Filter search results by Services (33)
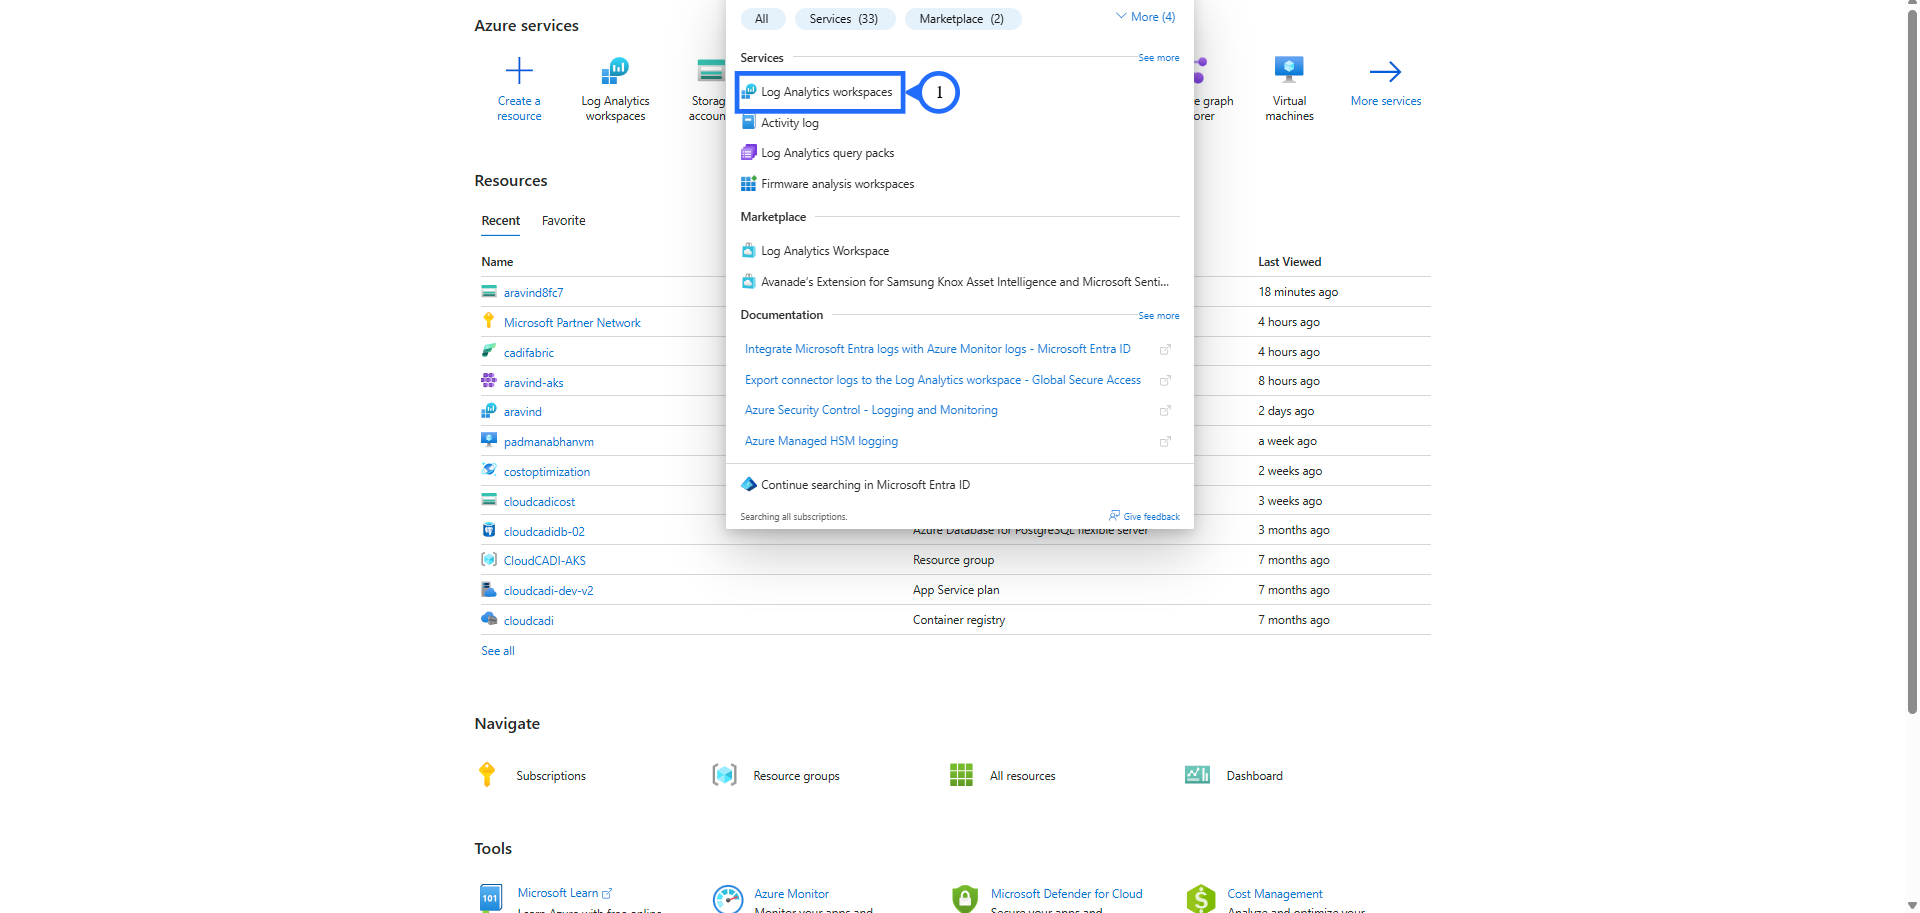The image size is (1920, 913). tap(844, 19)
